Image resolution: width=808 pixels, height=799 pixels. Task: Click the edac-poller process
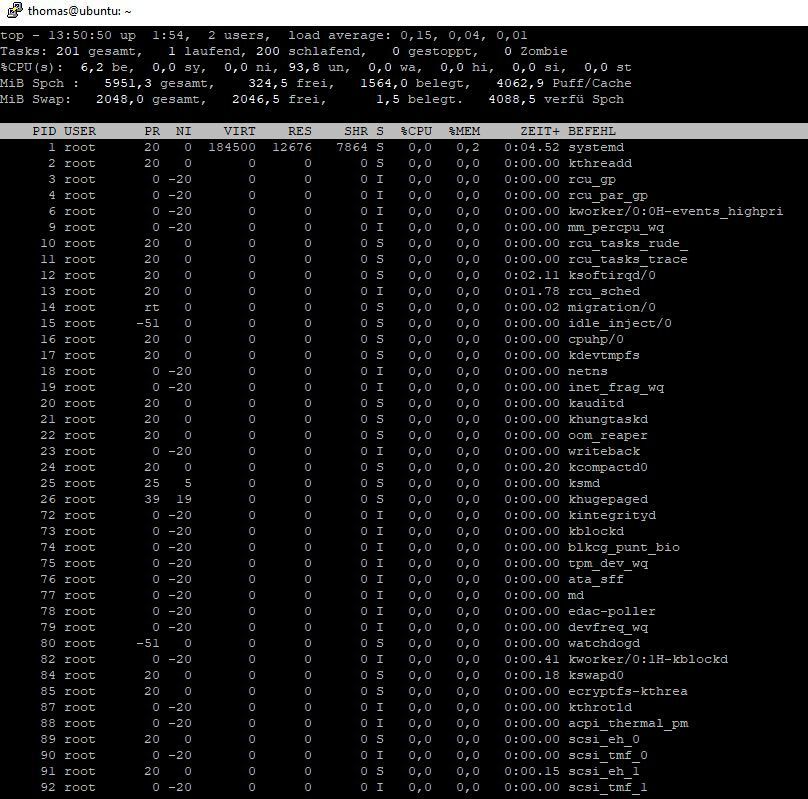click(x=612, y=611)
